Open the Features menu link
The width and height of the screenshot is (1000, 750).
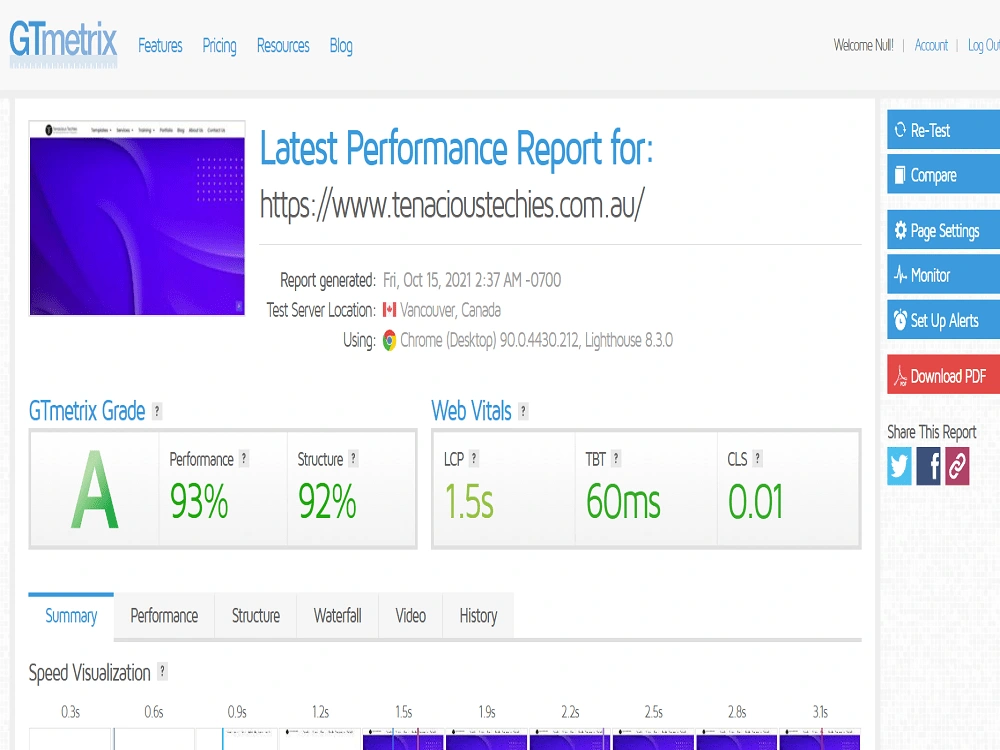[160, 46]
